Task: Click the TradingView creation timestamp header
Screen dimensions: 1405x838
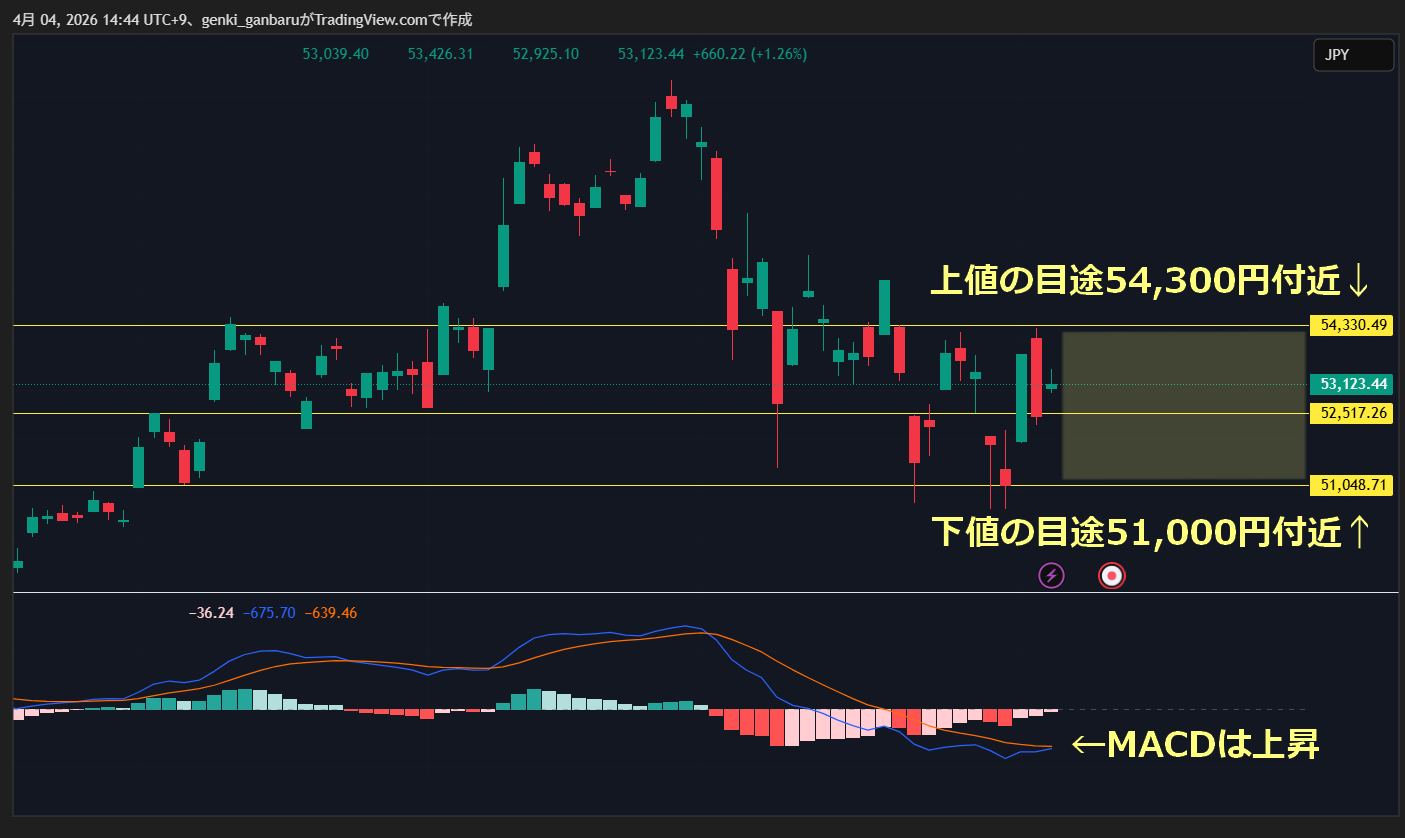Action: (x=242, y=19)
